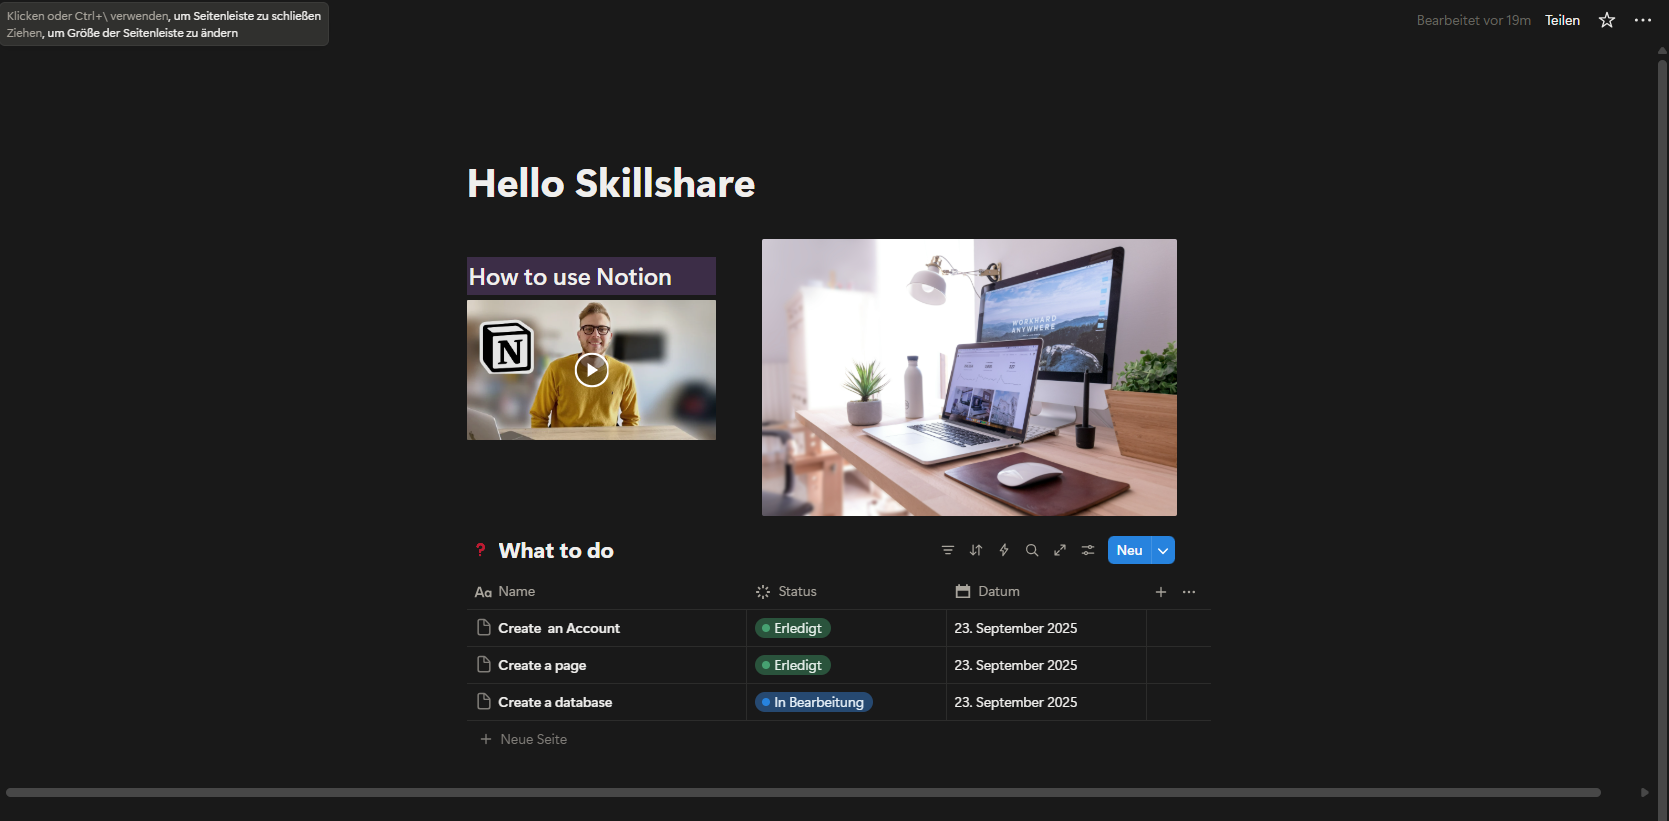Image resolution: width=1669 pixels, height=821 pixels.
Task: Open database in full page view
Action: 1060,550
